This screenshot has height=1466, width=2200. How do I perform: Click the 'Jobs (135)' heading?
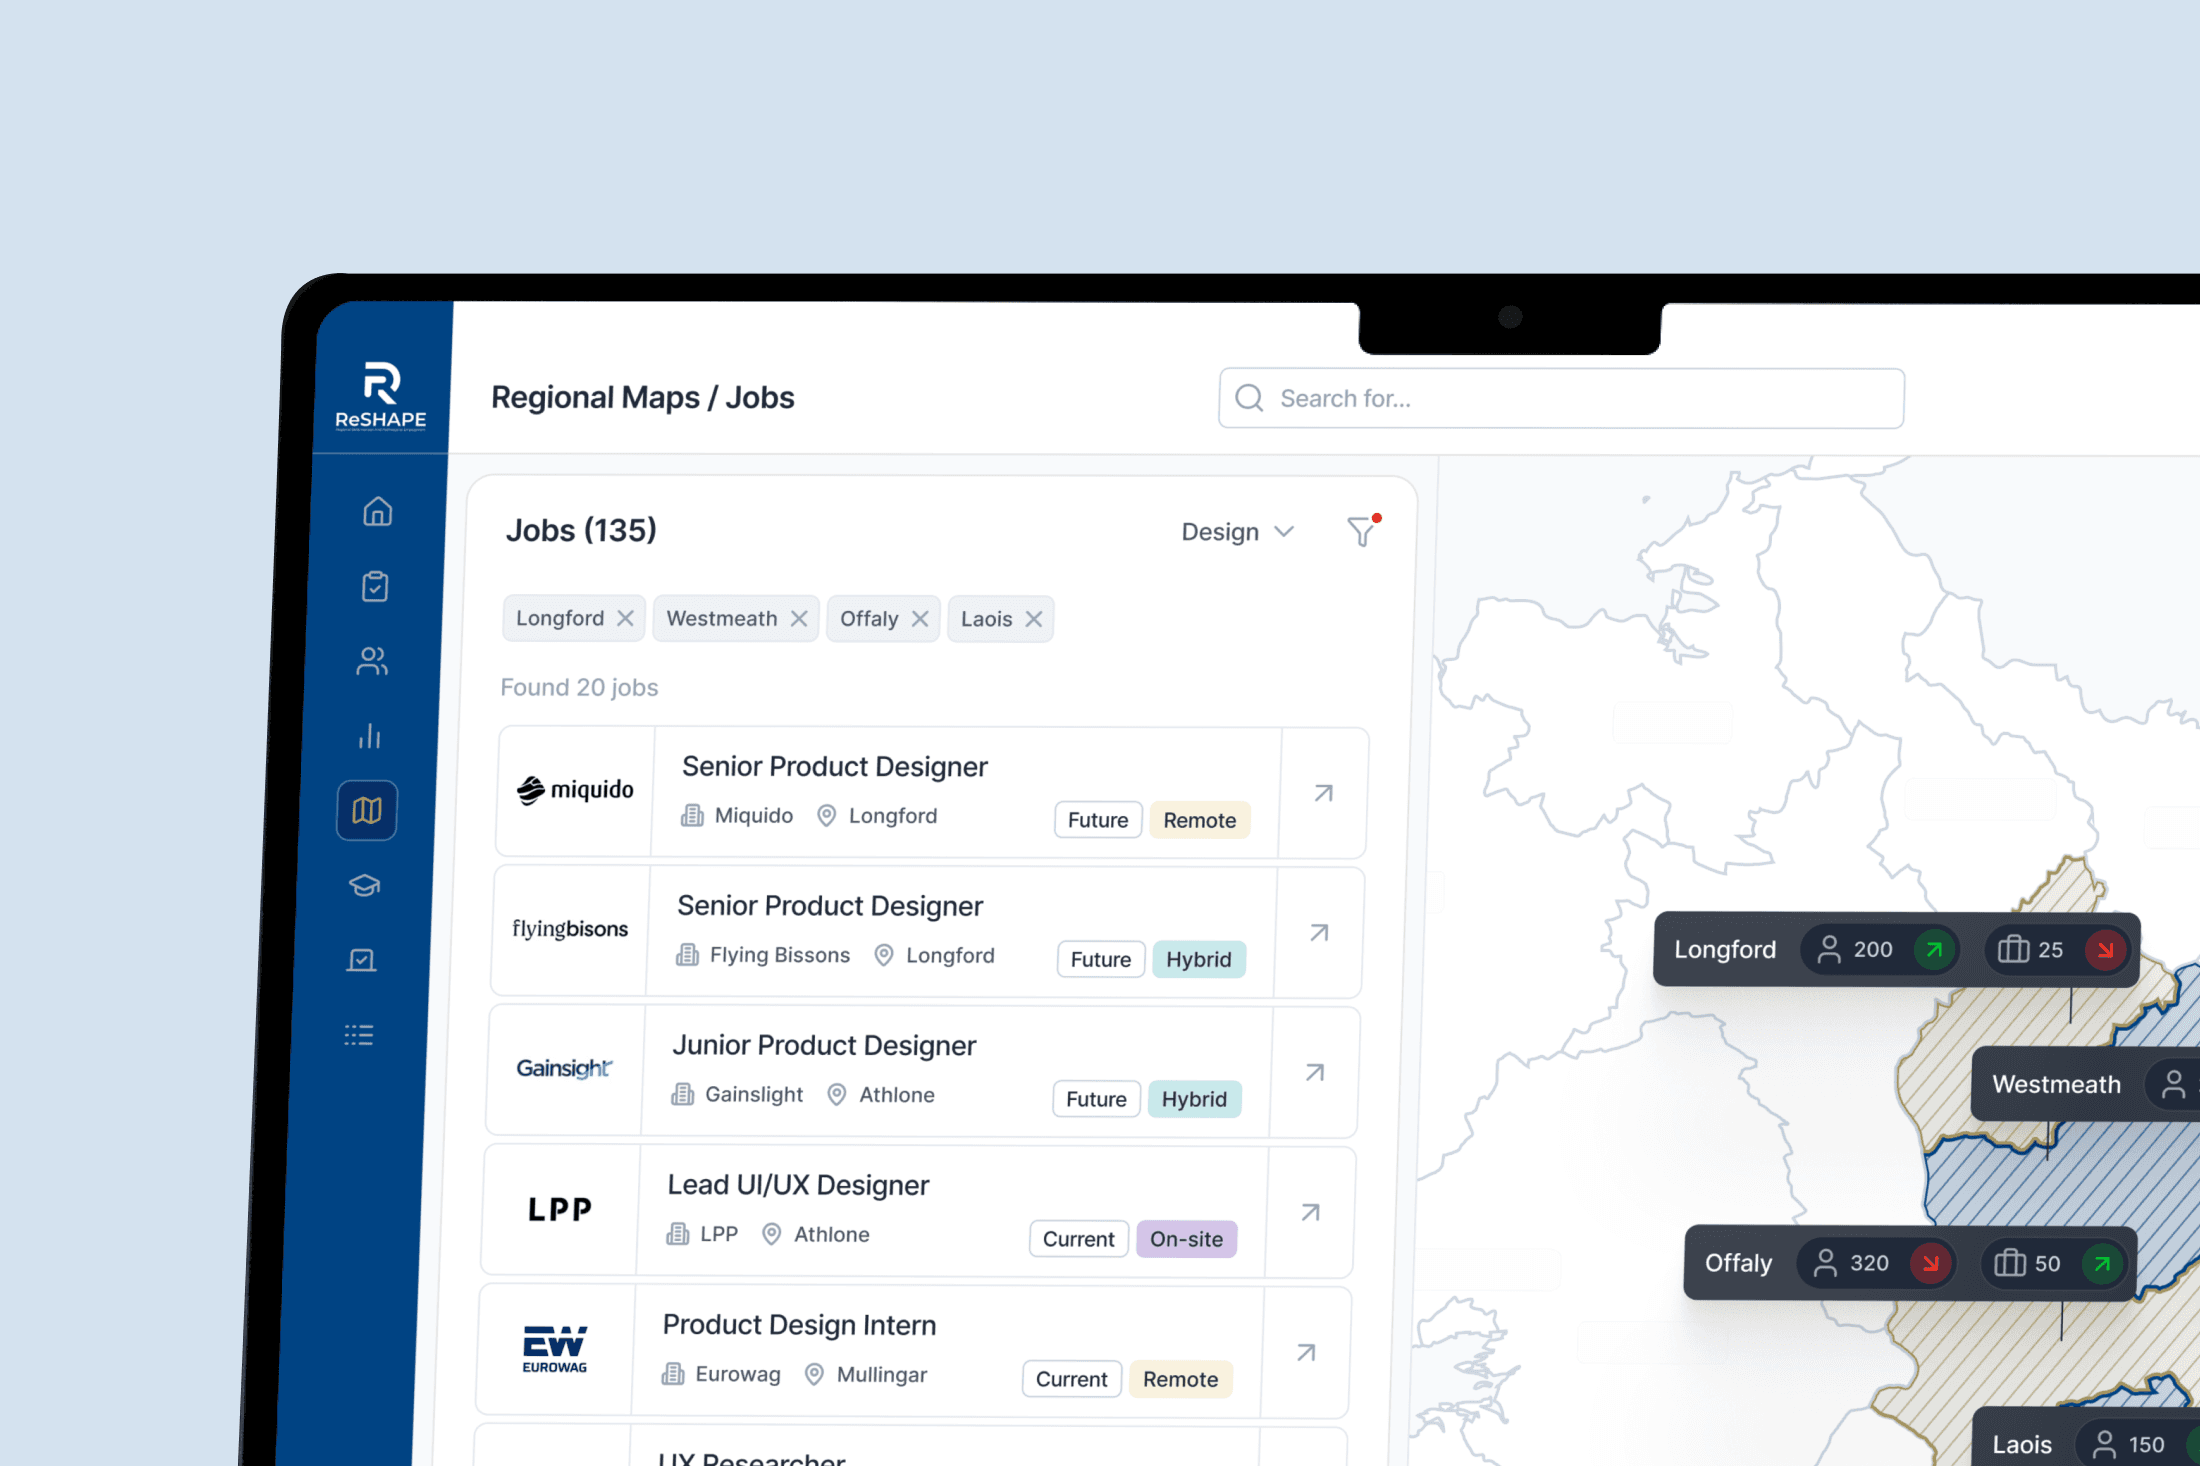(x=581, y=530)
